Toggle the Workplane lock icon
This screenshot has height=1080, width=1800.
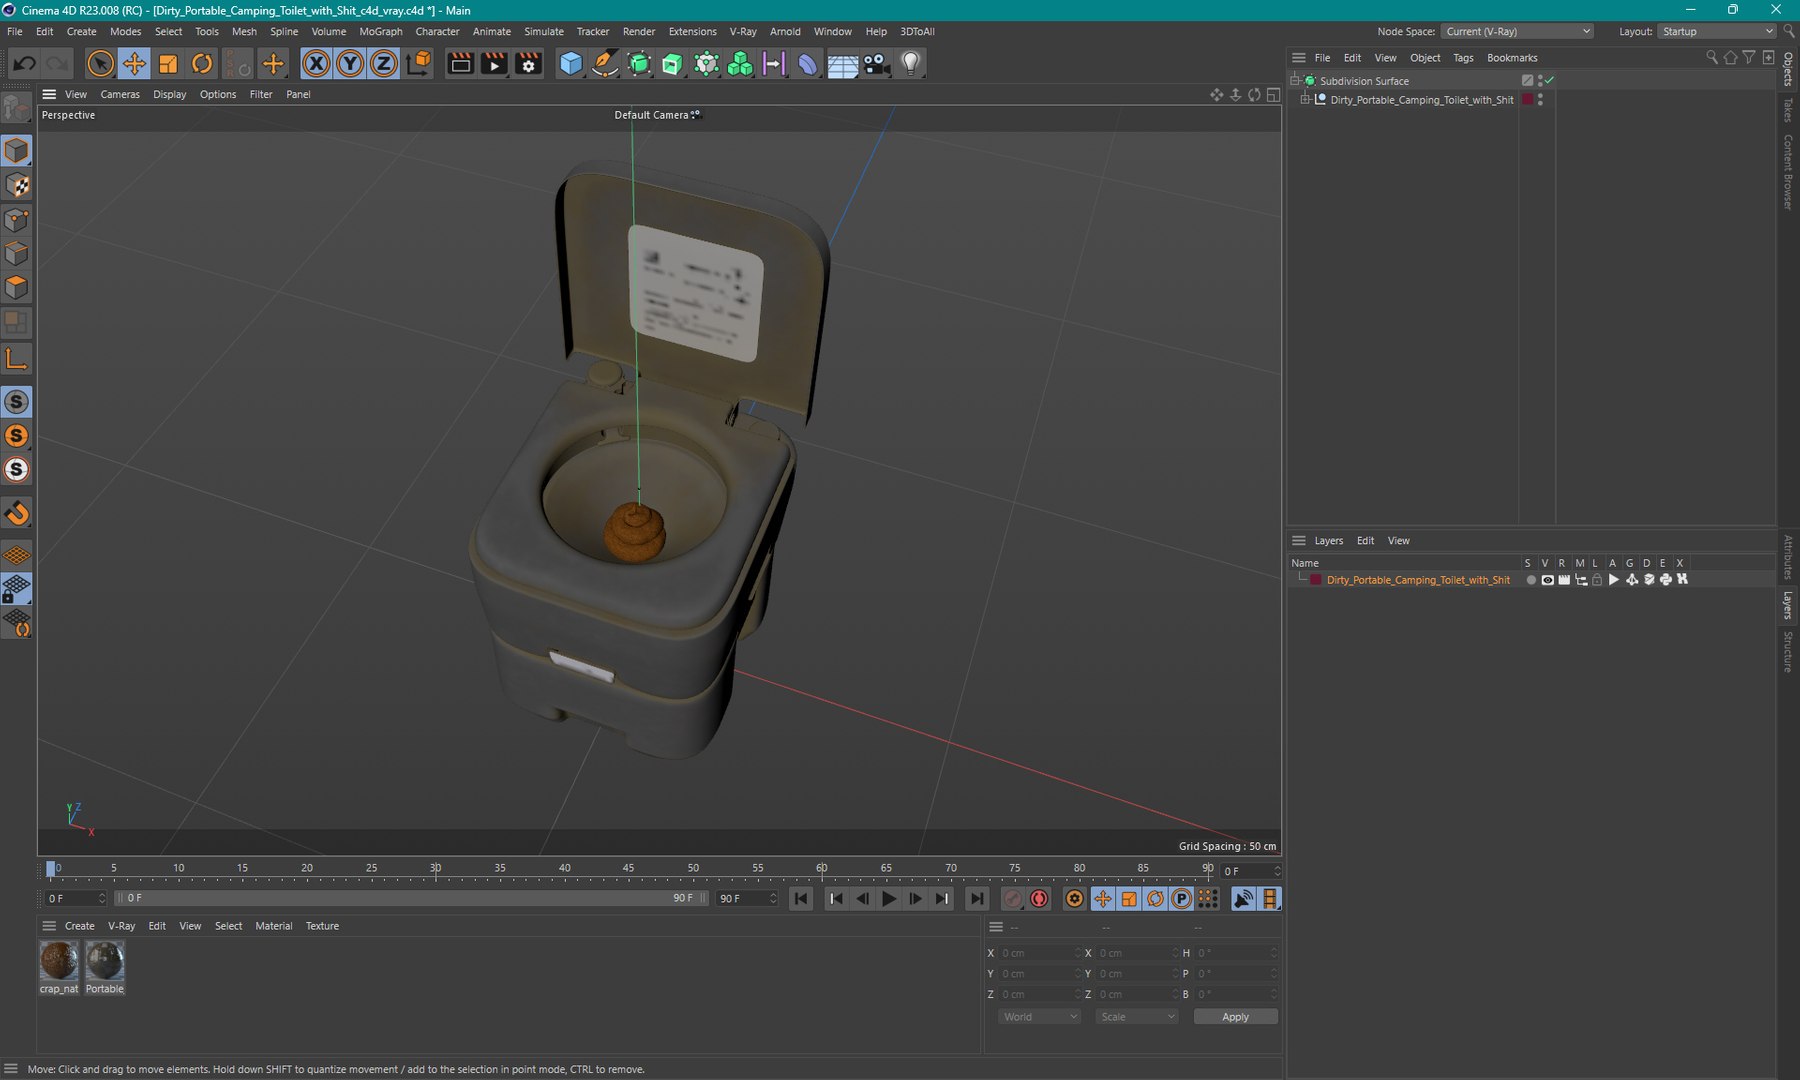click(x=17, y=589)
